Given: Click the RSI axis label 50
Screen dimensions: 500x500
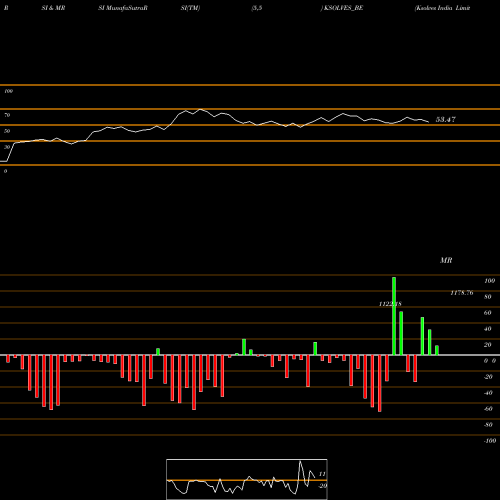Looking at the screenshot, I should pyautogui.click(x=7, y=131).
